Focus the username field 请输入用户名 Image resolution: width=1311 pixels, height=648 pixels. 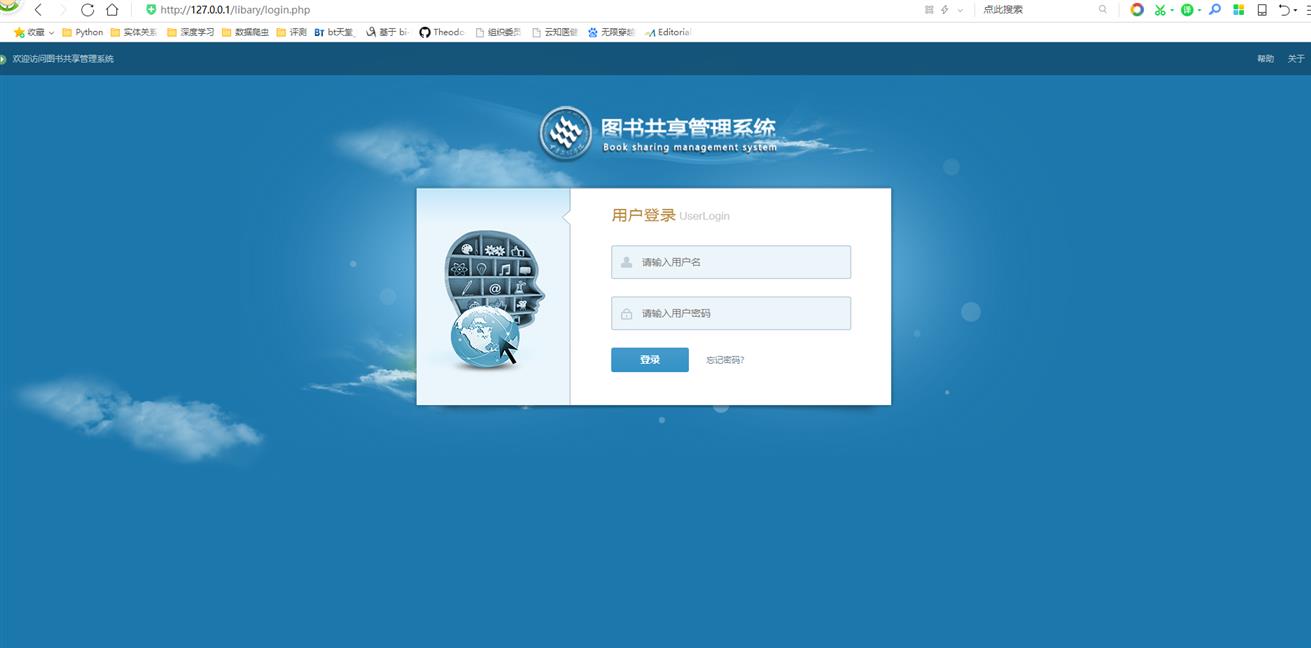coord(731,262)
